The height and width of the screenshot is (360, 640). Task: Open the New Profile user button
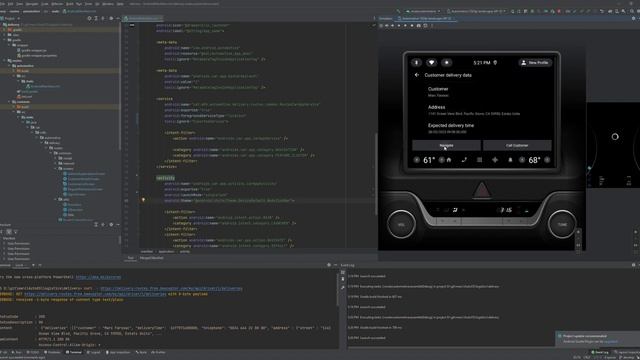535,62
